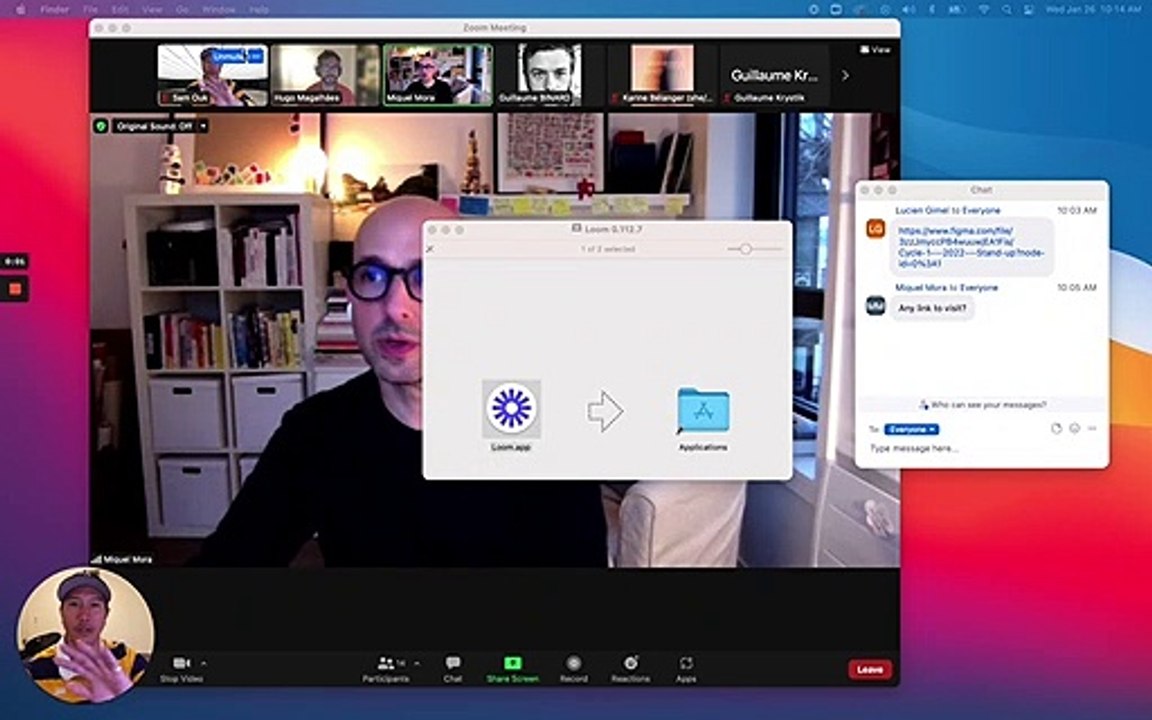This screenshot has width=1152, height=720.
Task: Click the green encryption shield icon
Action: 101,126
